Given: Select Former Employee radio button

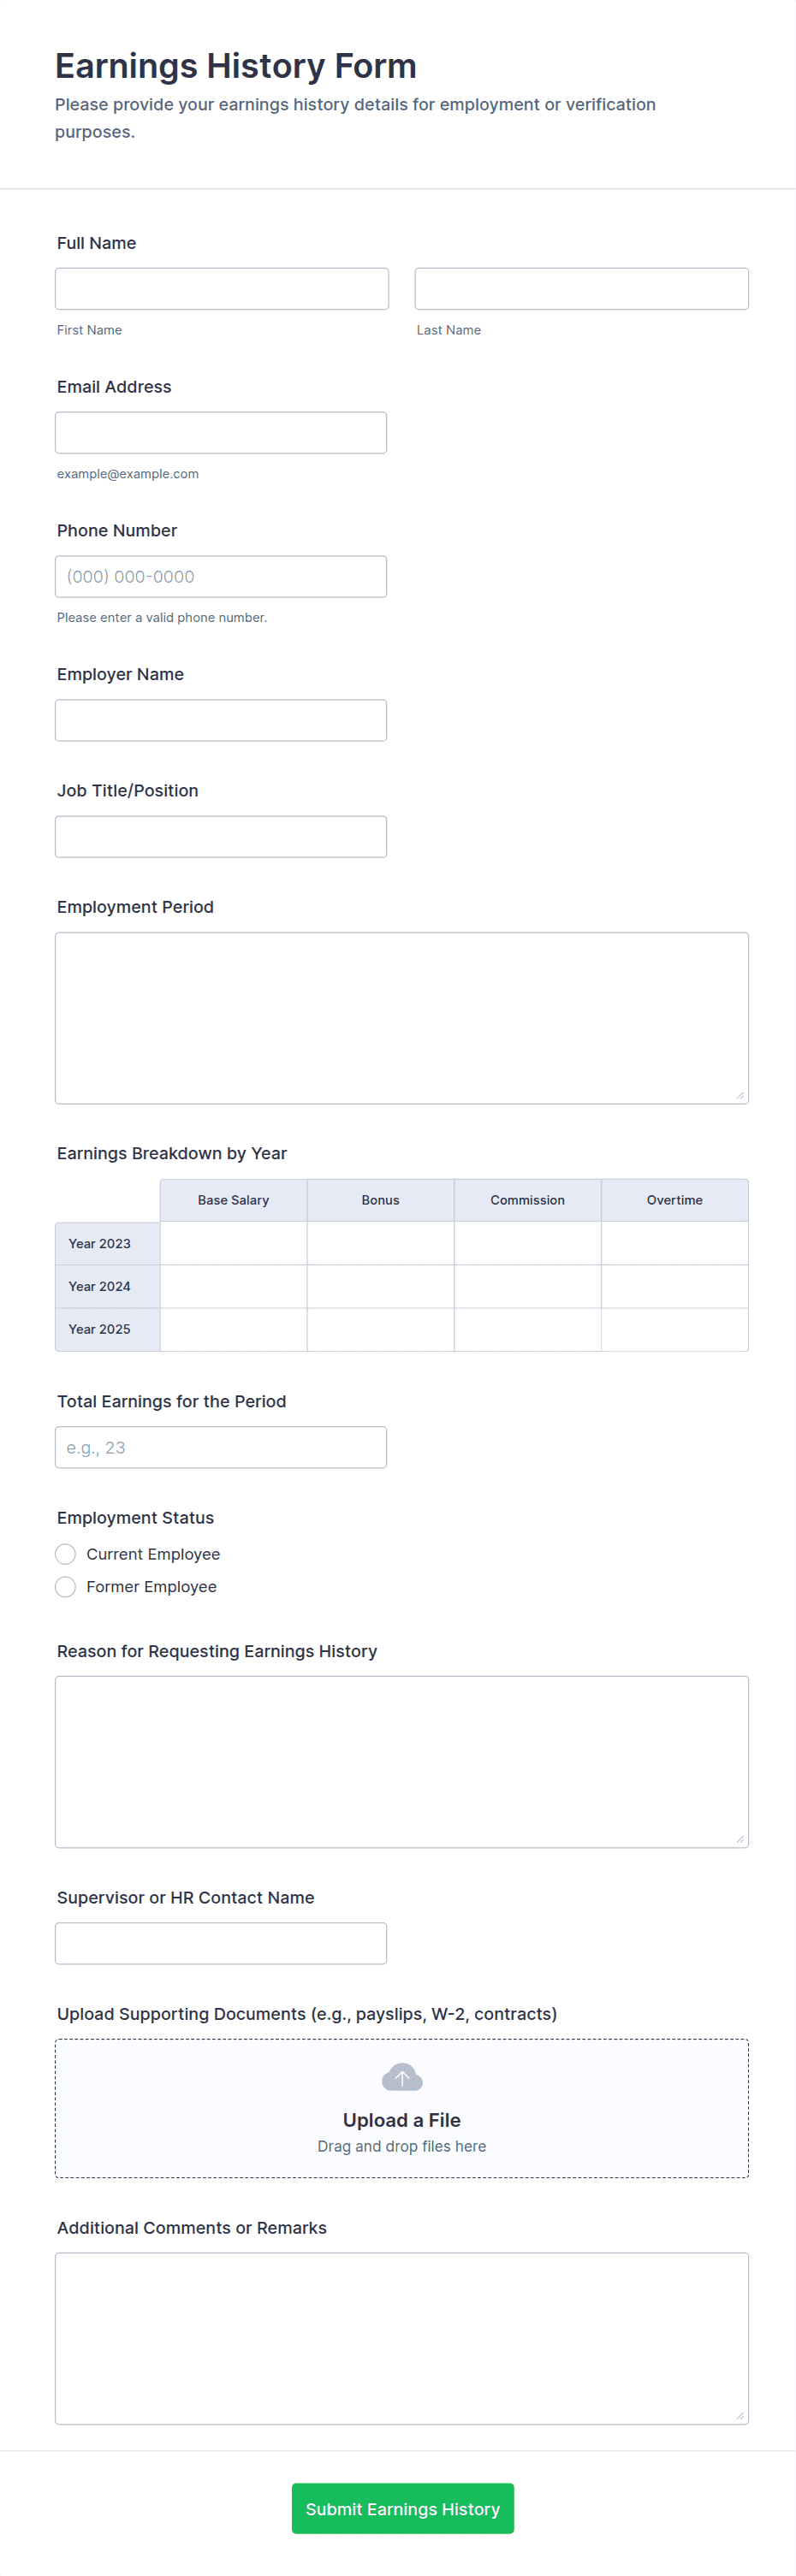Looking at the screenshot, I should point(65,1587).
